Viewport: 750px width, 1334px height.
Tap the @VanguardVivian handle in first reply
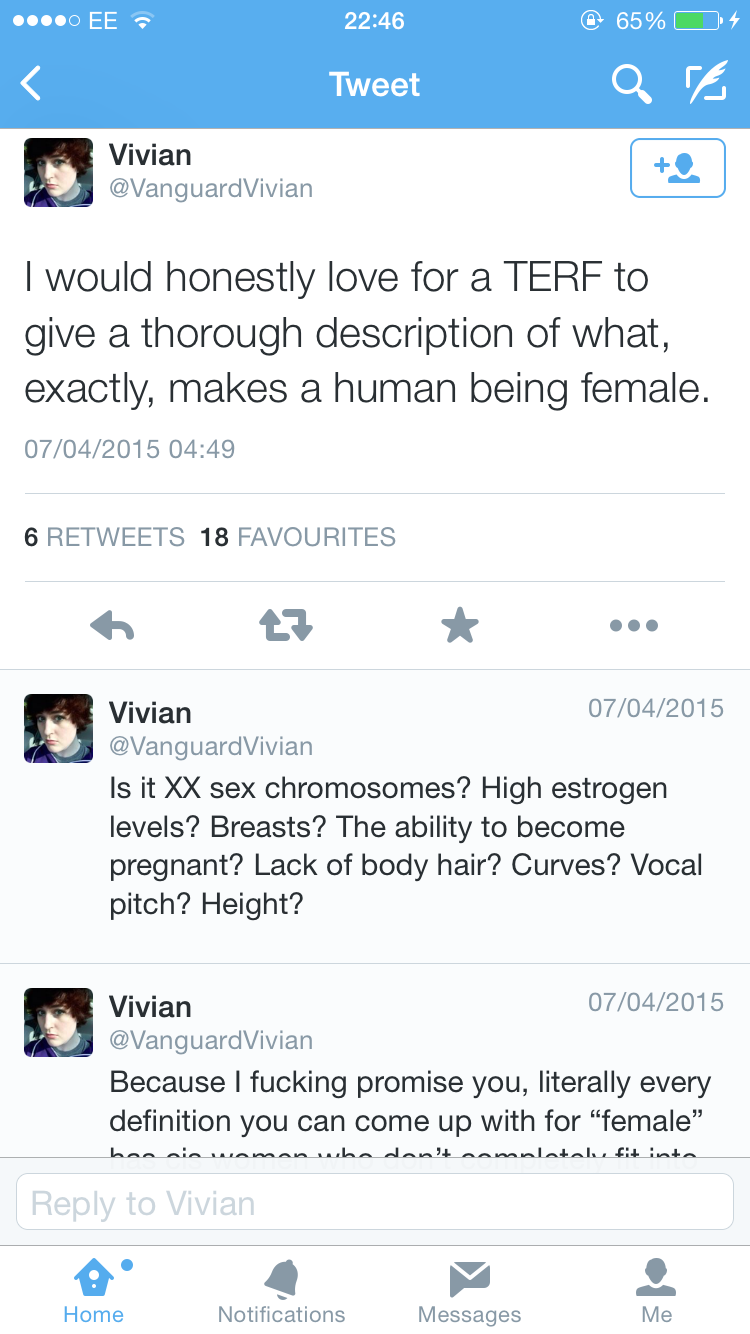211,746
